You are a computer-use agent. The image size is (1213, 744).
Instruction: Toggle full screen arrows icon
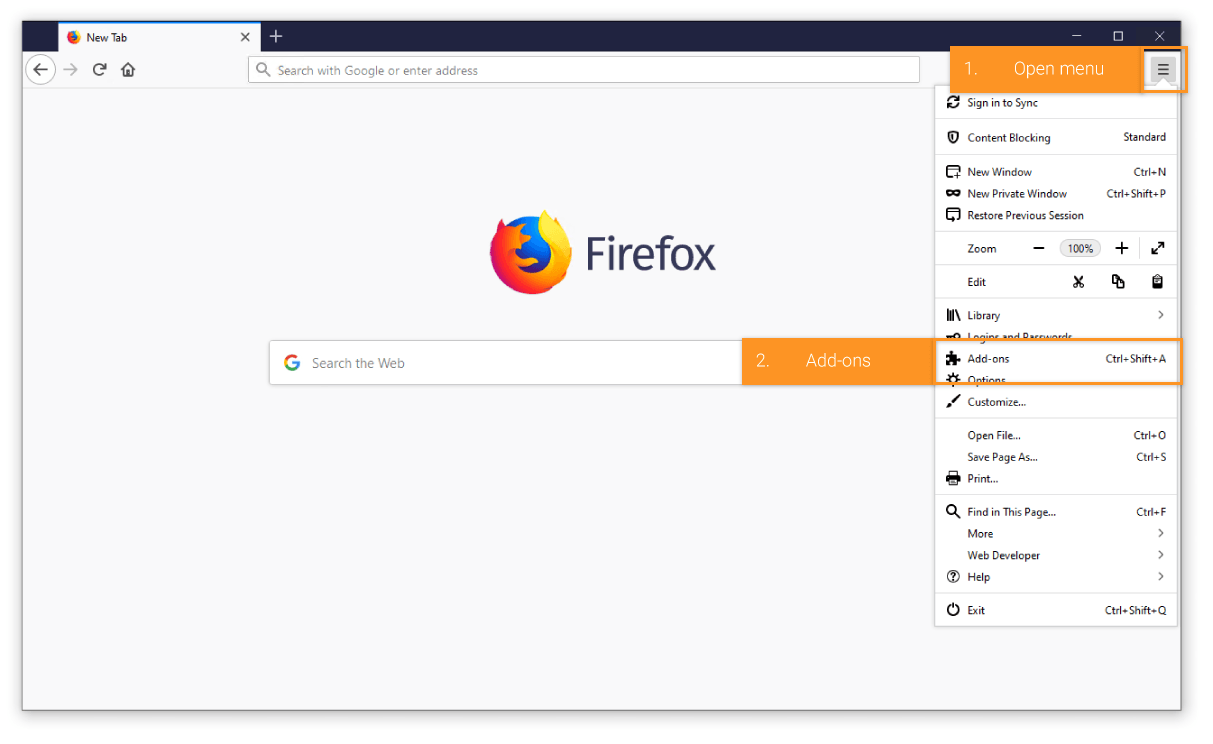click(1157, 248)
